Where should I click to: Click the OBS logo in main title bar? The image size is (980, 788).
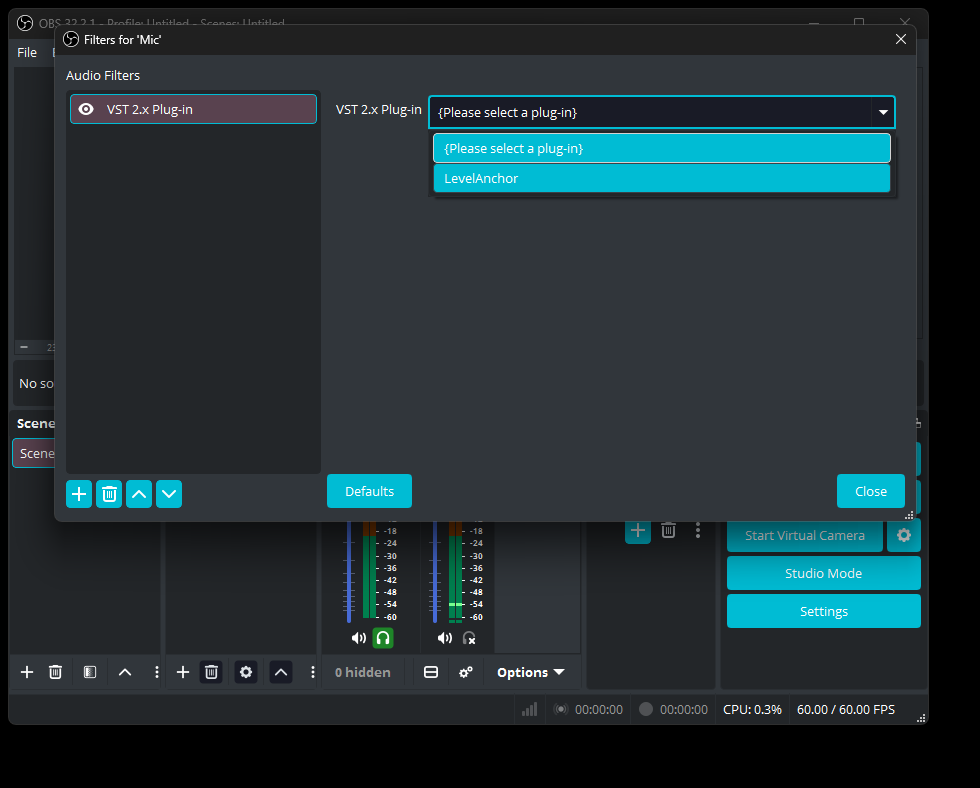(x=25, y=23)
